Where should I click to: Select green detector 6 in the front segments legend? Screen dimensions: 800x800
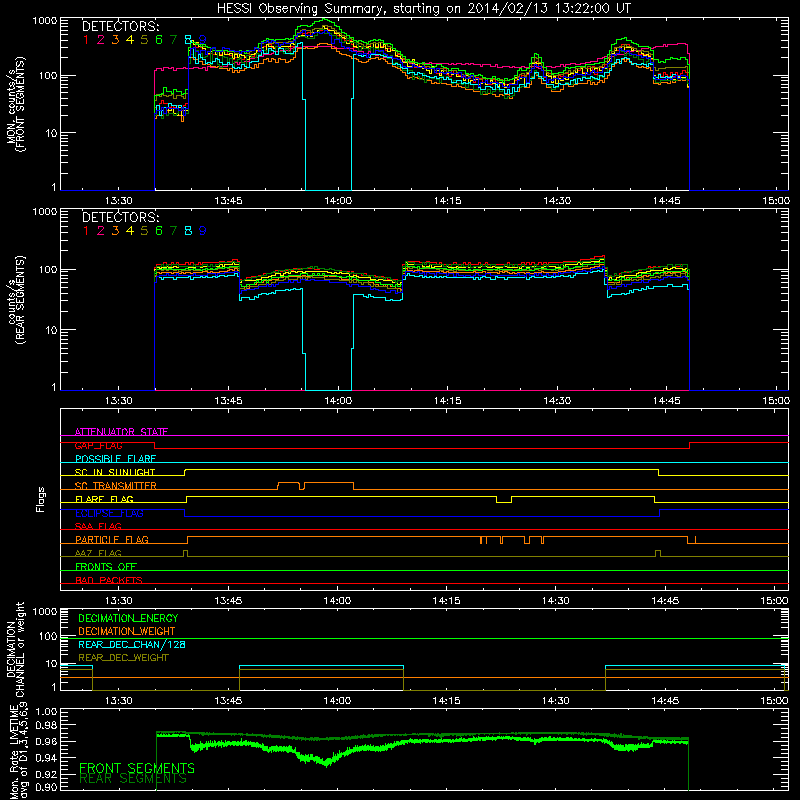[x=159, y=40]
